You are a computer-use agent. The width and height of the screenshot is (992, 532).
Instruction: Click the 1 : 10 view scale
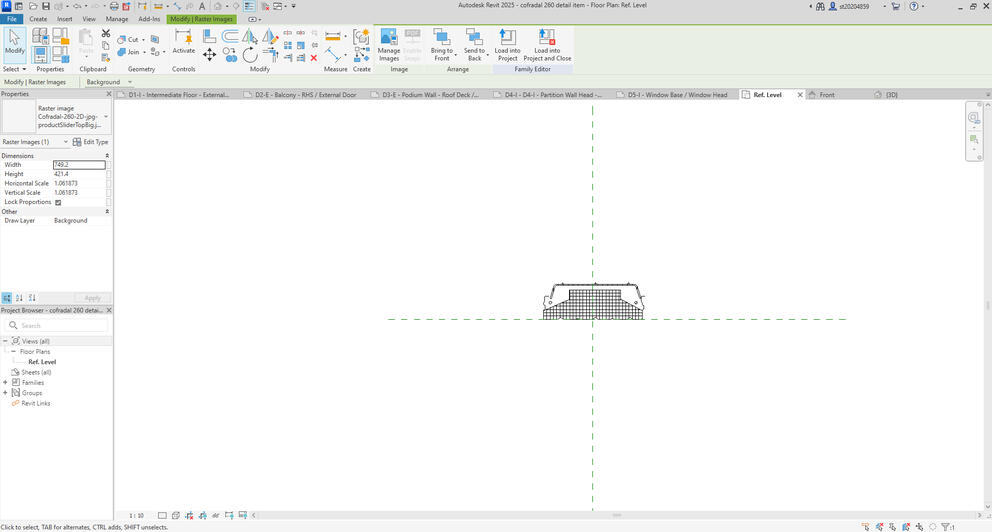(x=136, y=516)
